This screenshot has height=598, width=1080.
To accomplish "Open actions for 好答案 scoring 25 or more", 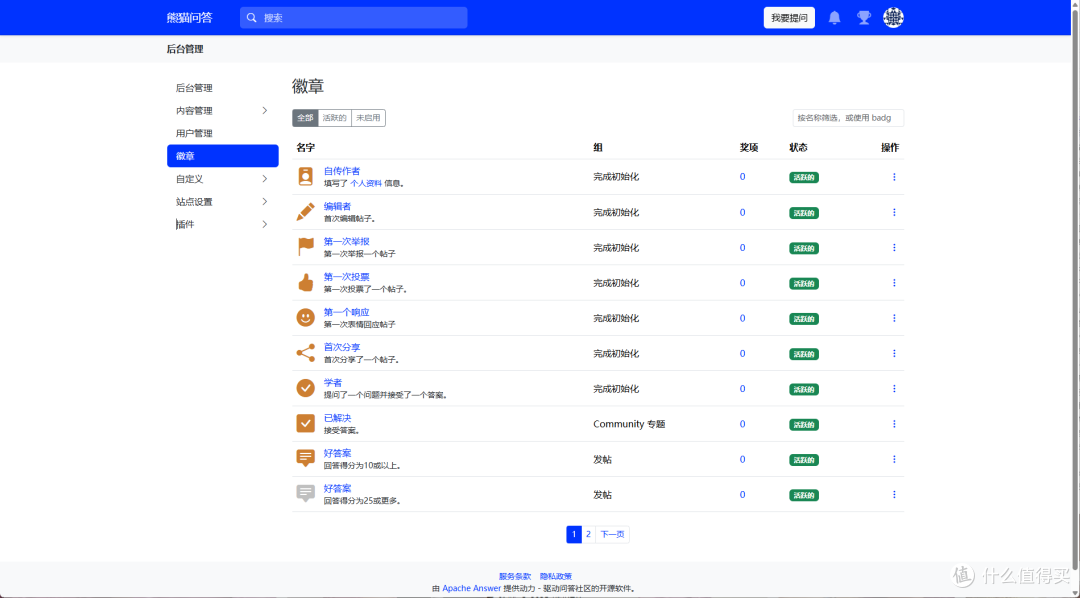I will (894, 495).
